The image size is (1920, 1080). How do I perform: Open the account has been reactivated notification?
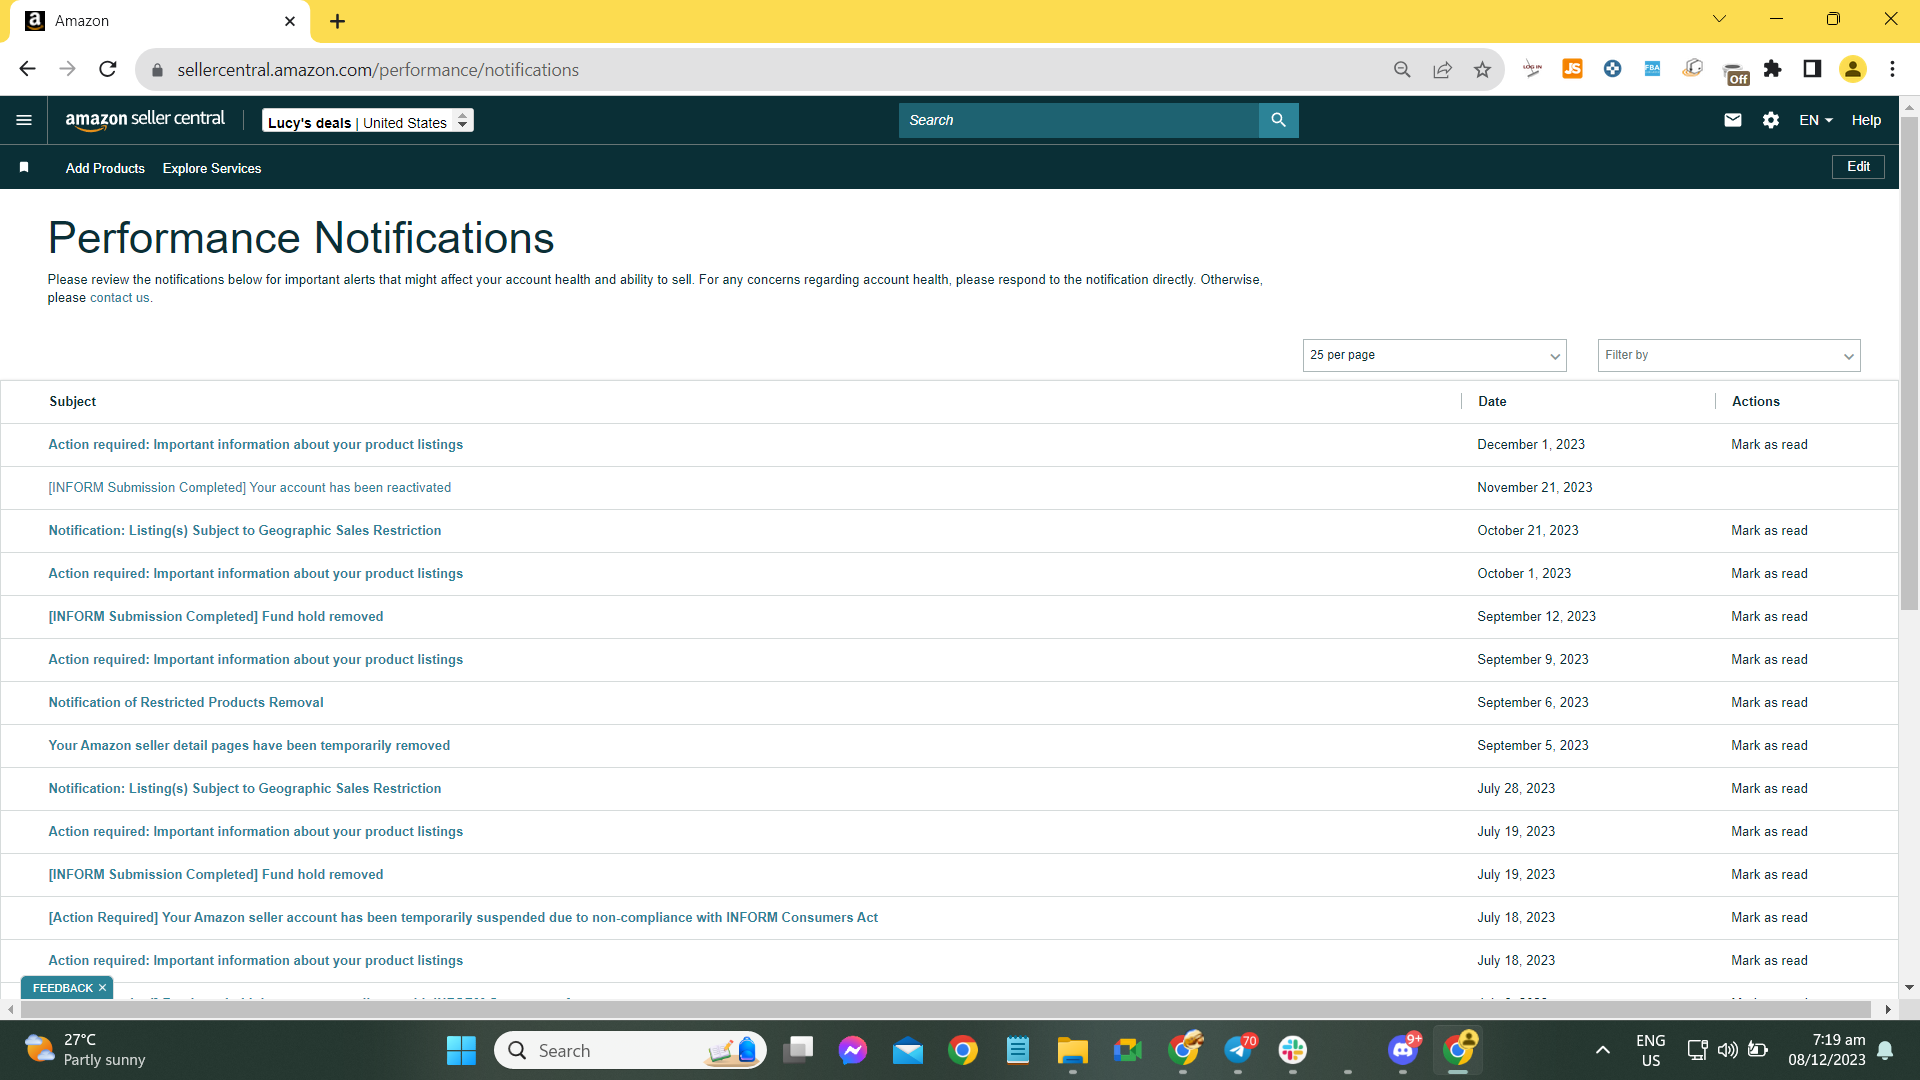[249, 487]
